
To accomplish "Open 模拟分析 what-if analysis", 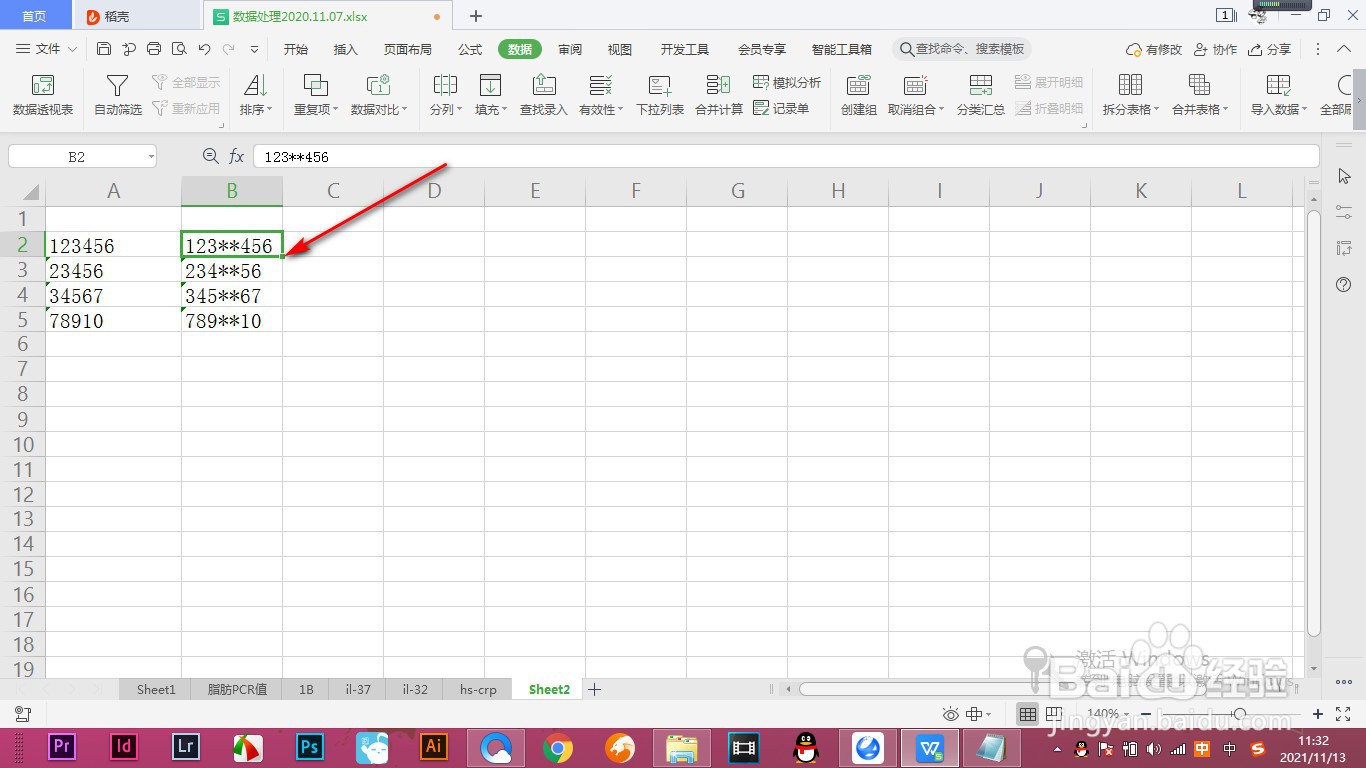I will (787, 83).
